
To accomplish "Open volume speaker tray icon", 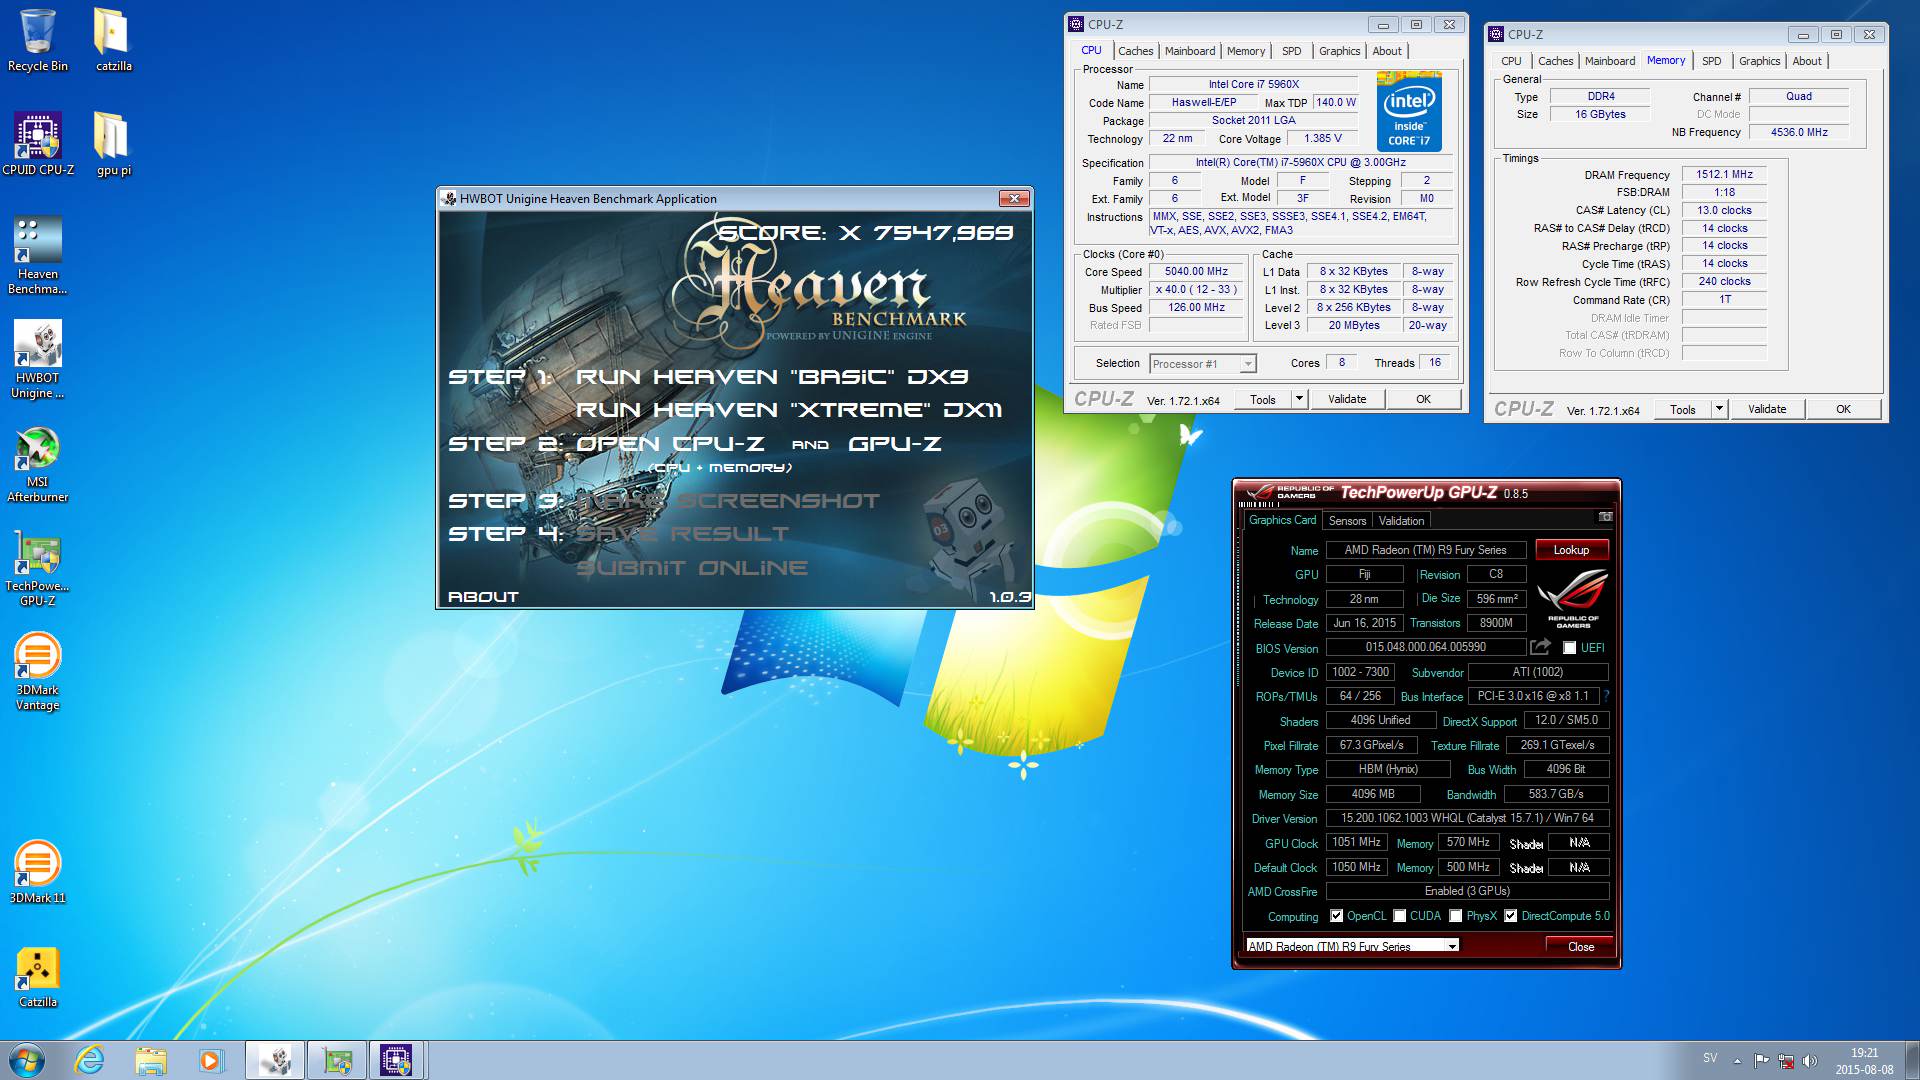I will pos(1810,1060).
